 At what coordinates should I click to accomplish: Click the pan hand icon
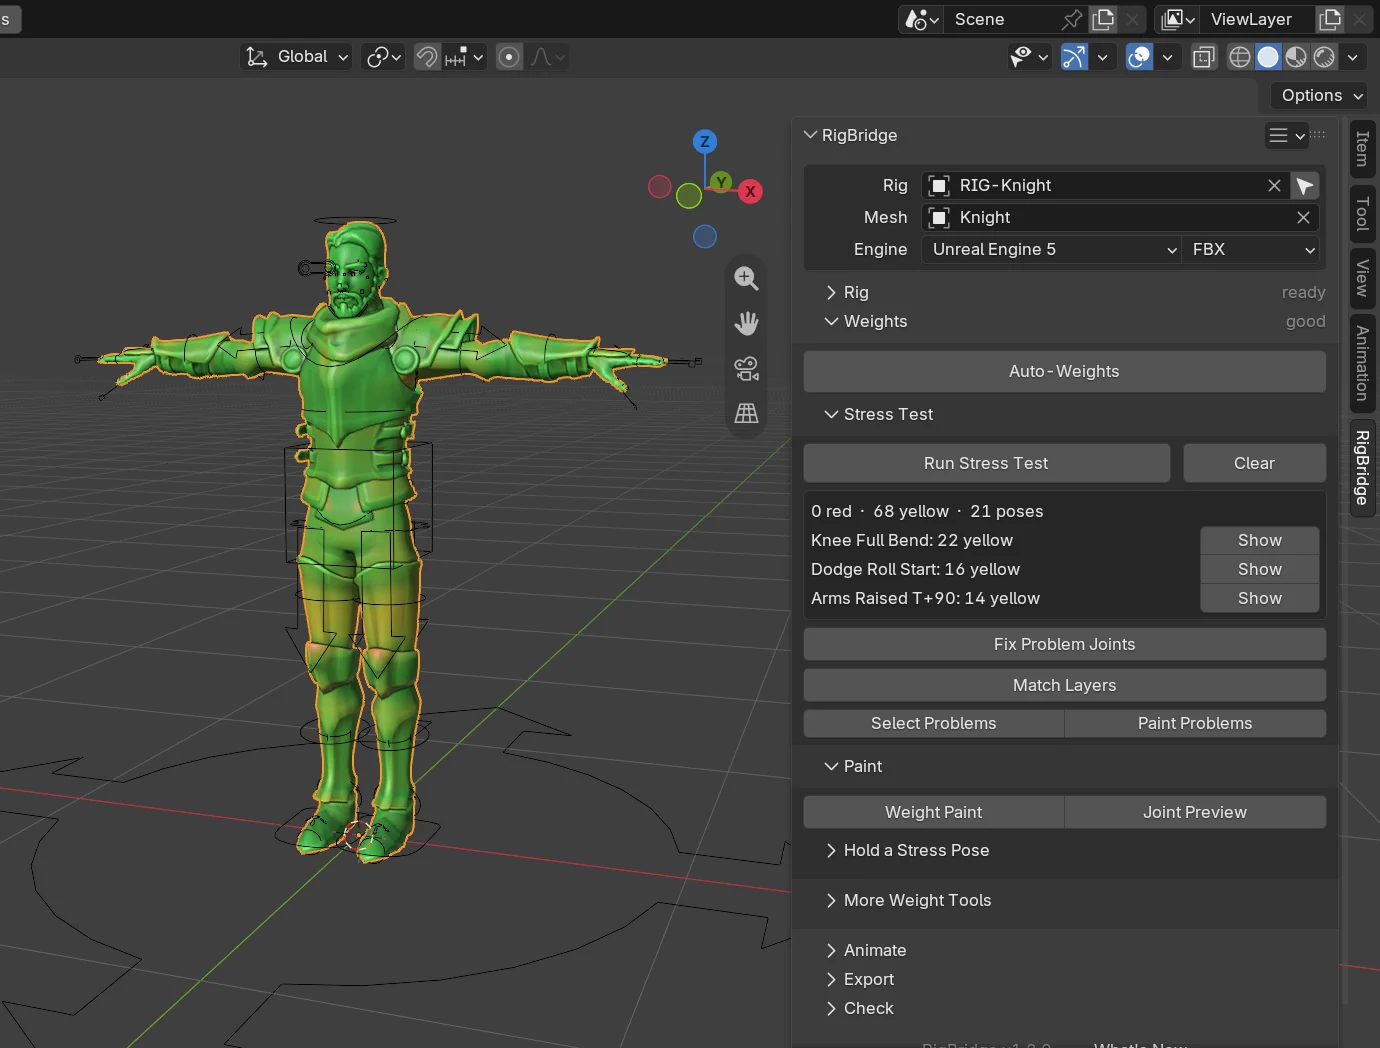tap(746, 323)
